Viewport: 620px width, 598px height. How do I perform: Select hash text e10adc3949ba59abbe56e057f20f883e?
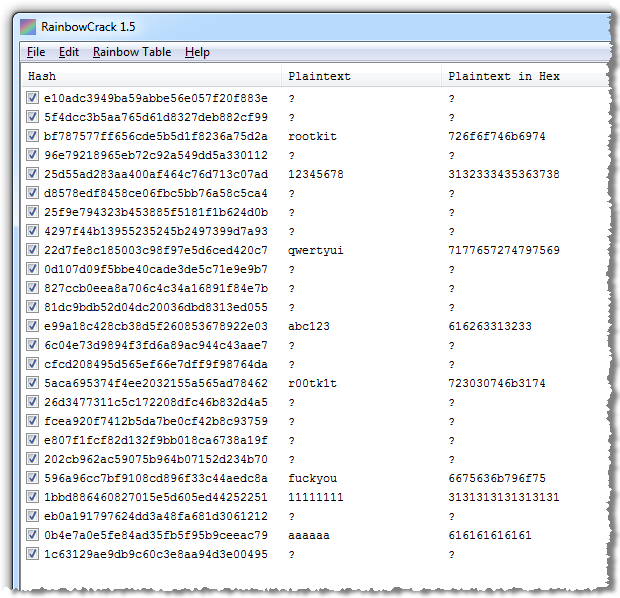coord(156,98)
